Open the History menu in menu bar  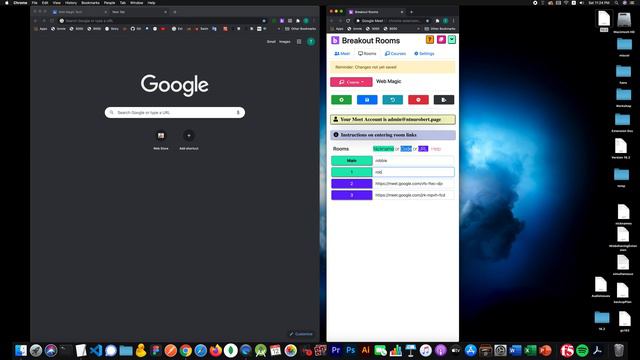coord(71,3)
